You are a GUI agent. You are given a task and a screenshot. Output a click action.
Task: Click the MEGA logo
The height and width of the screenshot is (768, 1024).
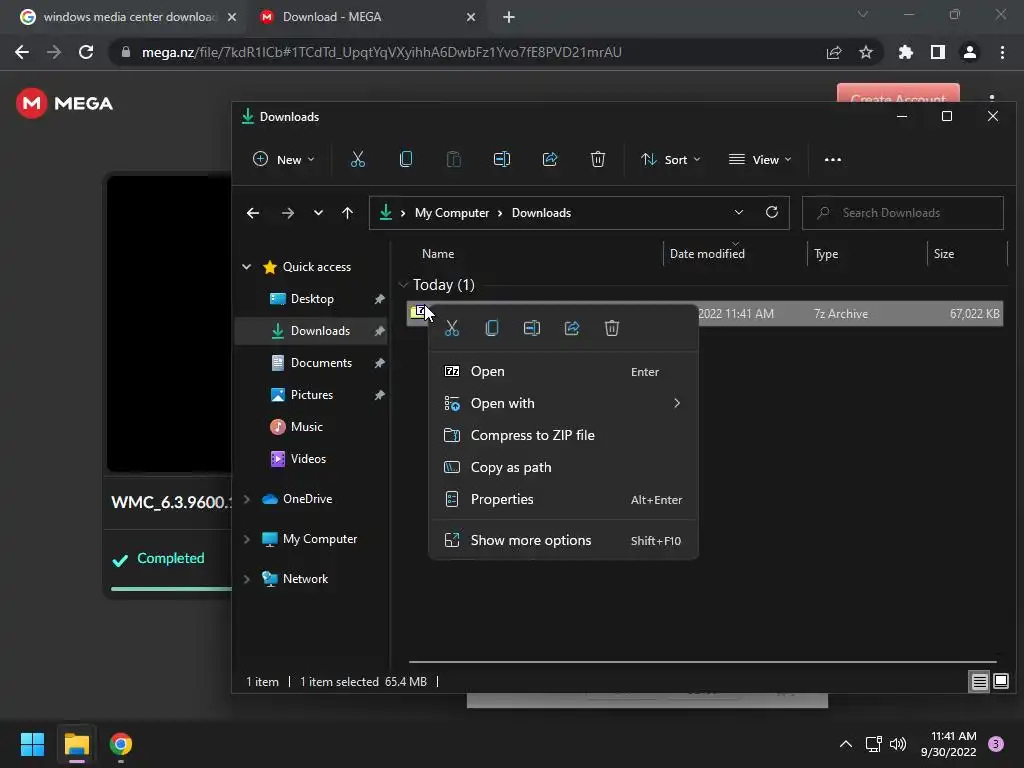click(x=64, y=103)
